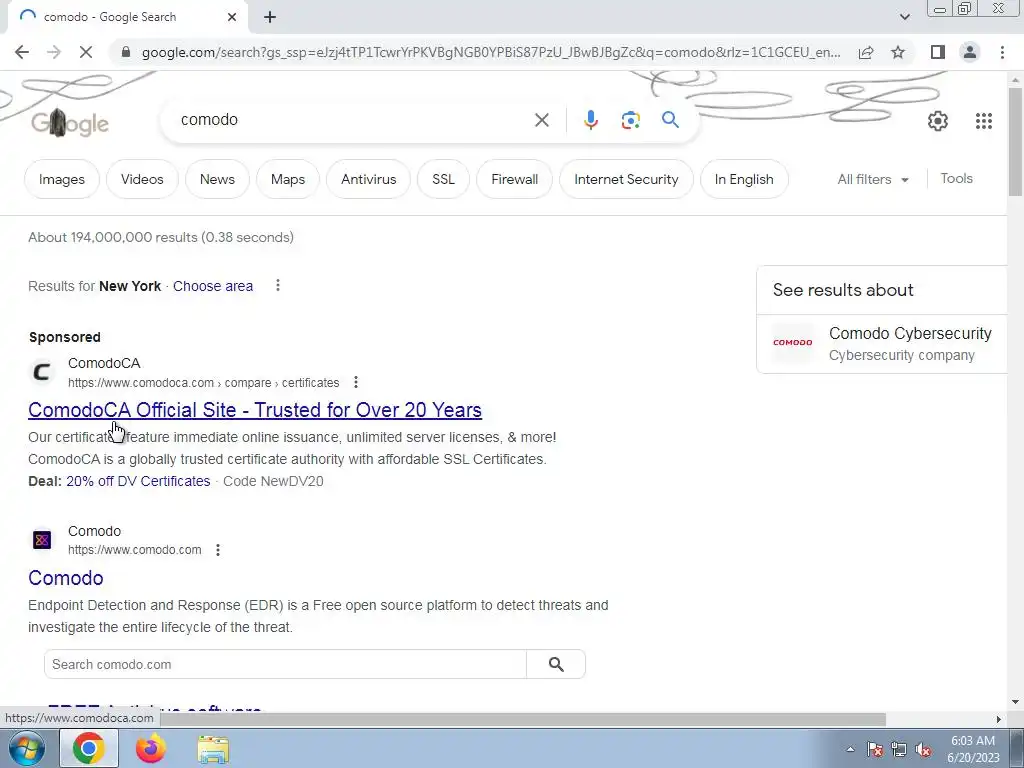The height and width of the screenshot is (768, 1024).
Task: Share this page icon in address bar
Action: pos(866,52)
